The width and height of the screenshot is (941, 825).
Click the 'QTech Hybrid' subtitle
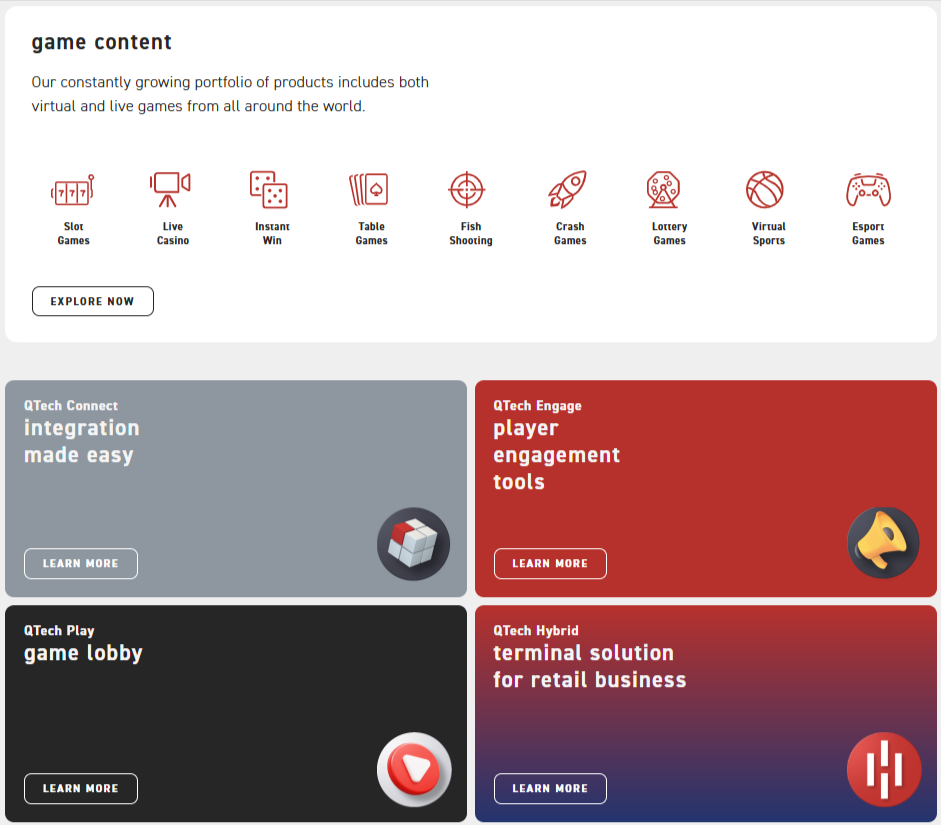(x=536, y=631)
